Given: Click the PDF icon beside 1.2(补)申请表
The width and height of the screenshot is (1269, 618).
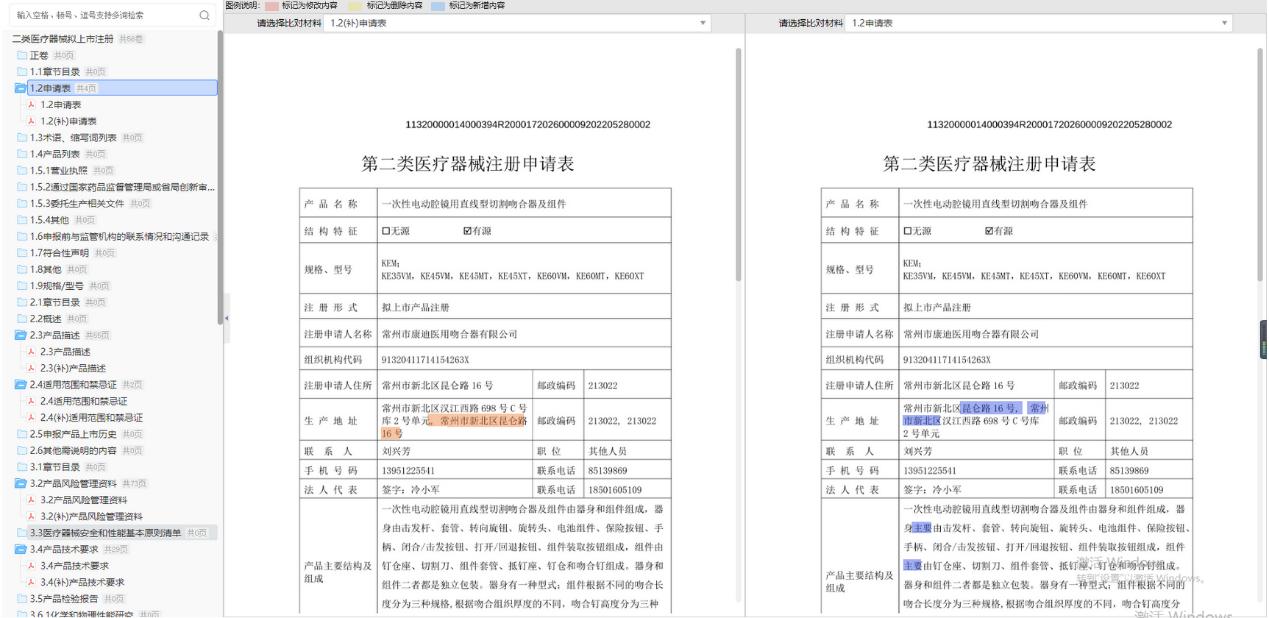Looking at the screenshot, I should click(31, 121).
